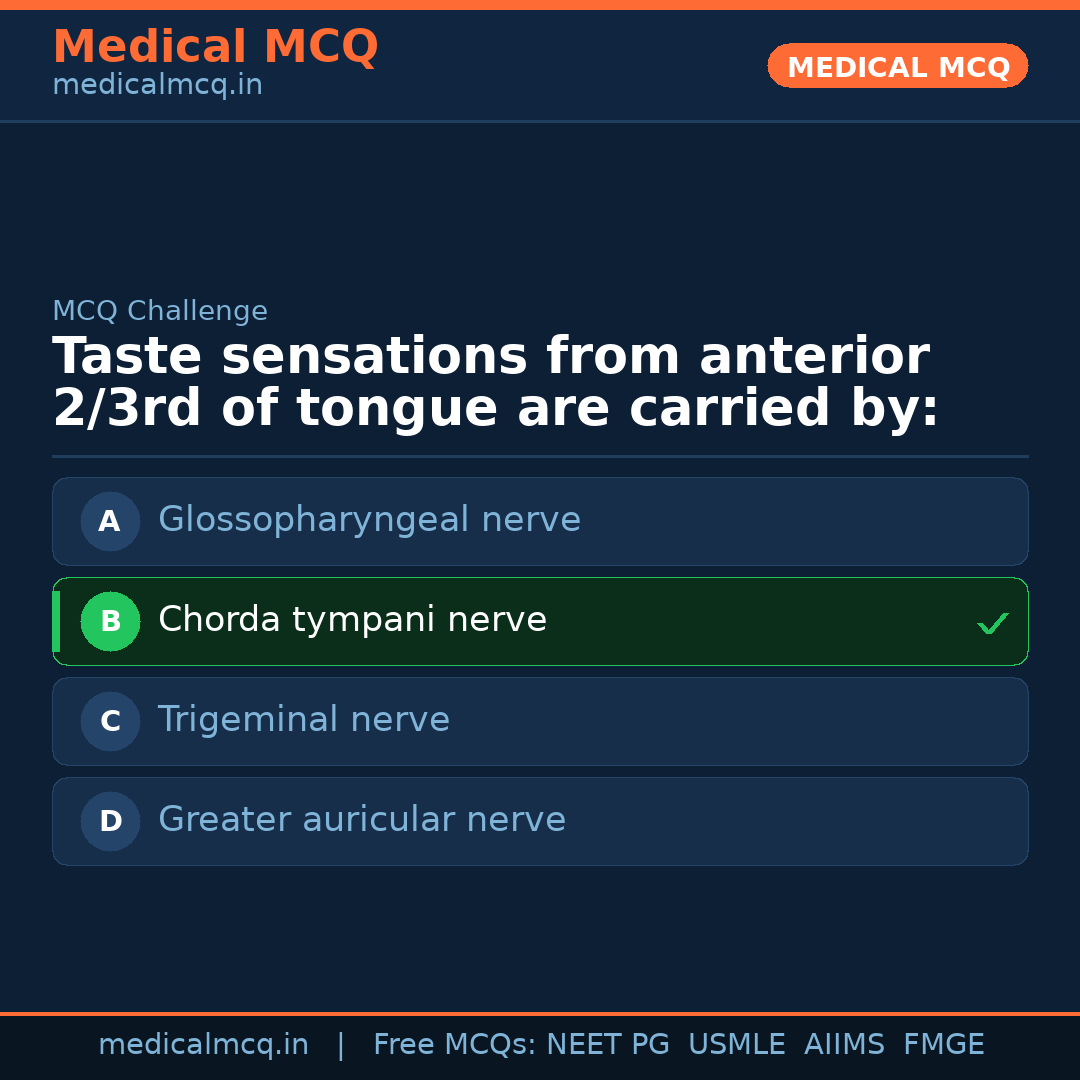
Task: Click the orange "Medical MCQ" header title
Action: 215,47
